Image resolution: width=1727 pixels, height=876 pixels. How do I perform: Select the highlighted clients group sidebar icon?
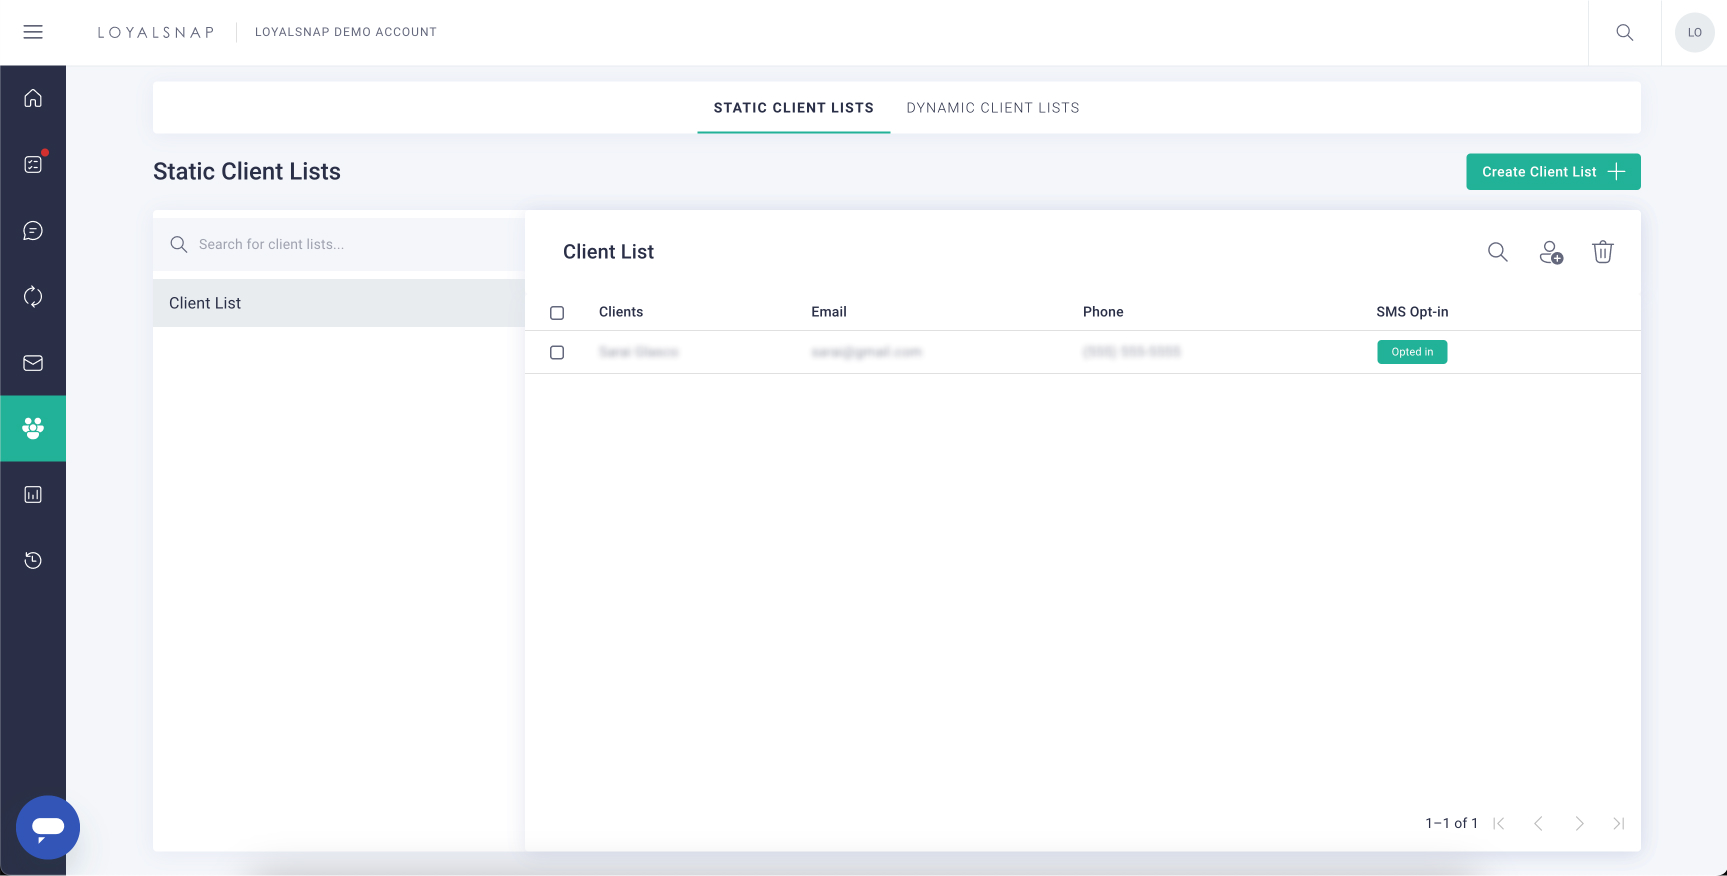coord(33,429)
